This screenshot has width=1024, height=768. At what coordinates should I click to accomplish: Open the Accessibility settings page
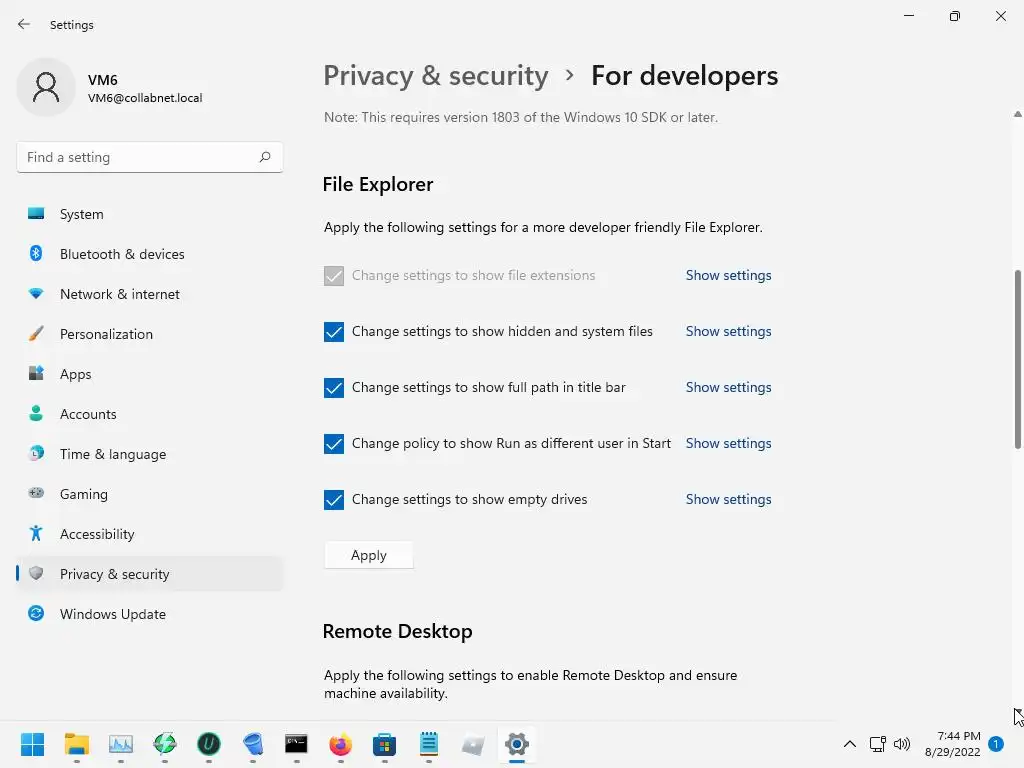click(97, 534)
